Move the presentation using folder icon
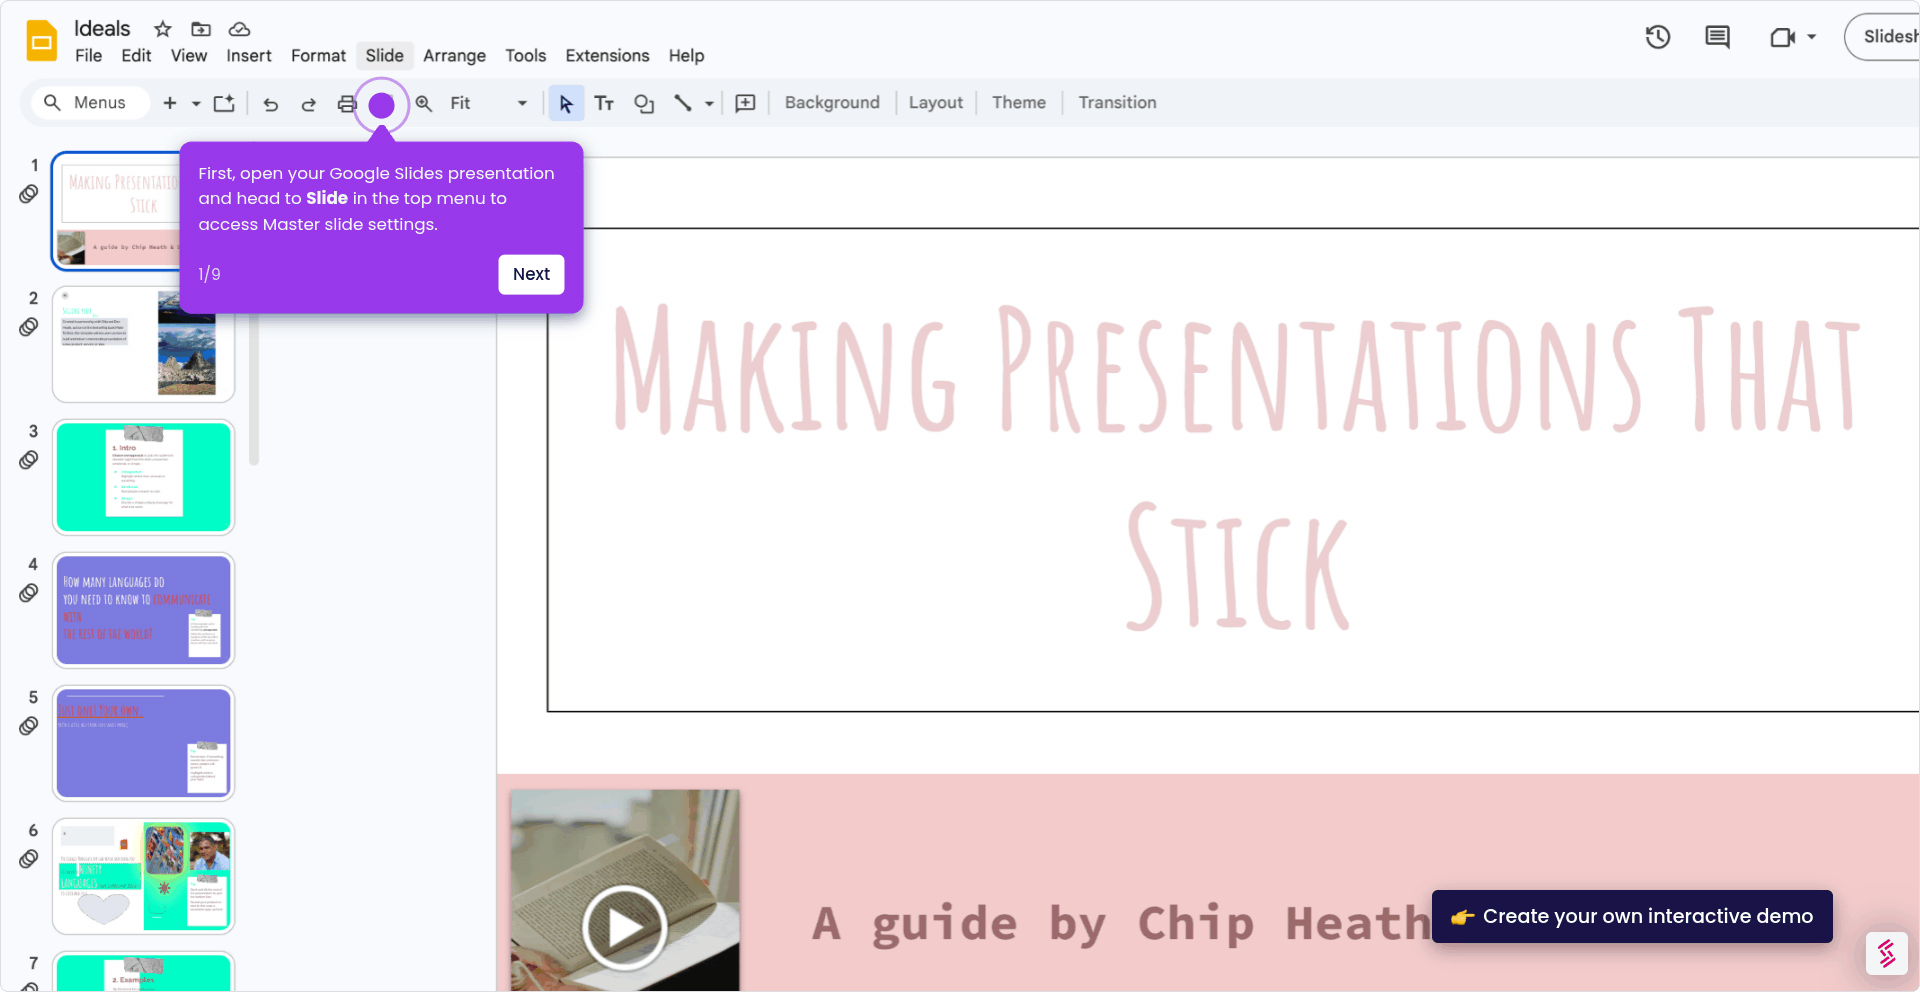Screen dimensions: 1920x992 (201, 29)
